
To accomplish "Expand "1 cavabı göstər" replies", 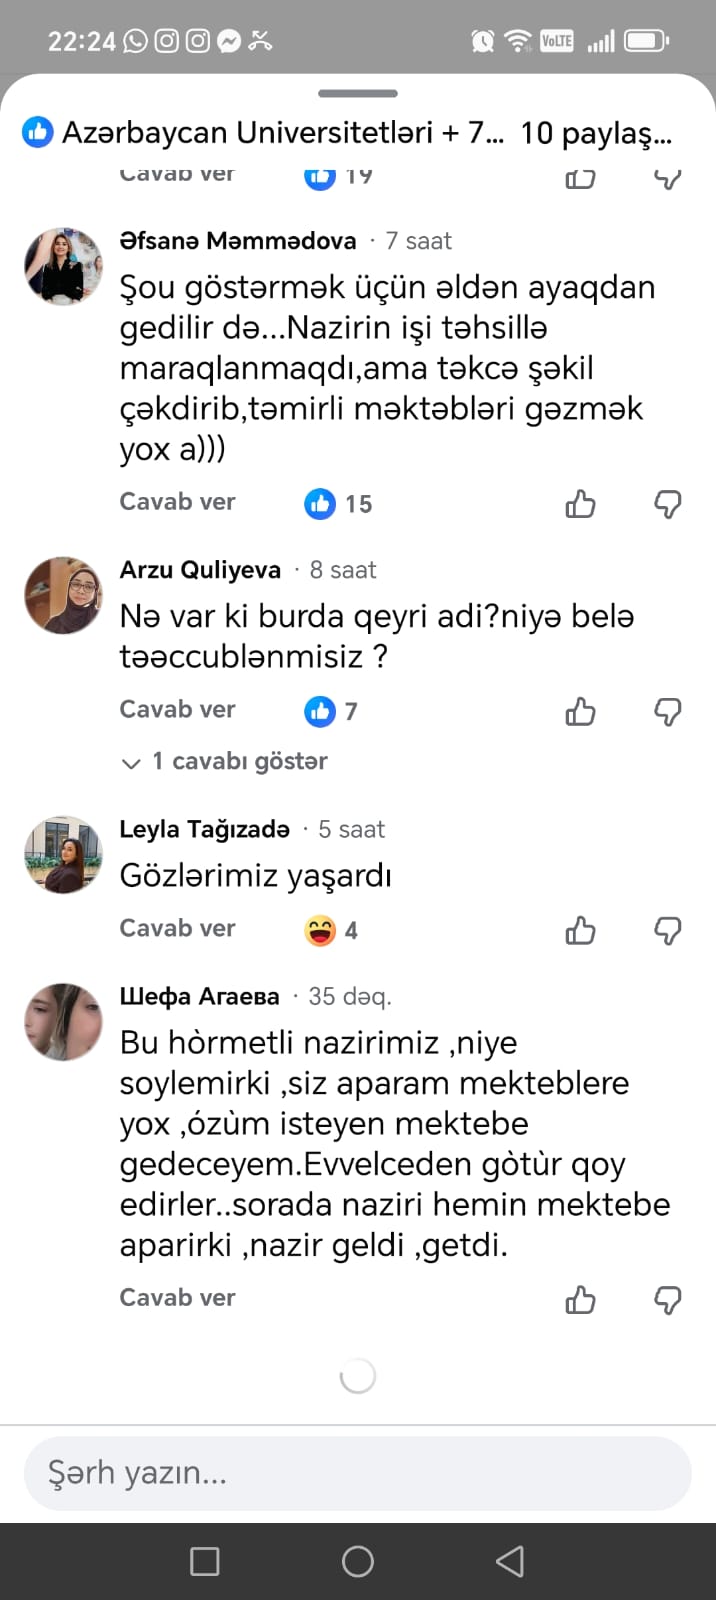I will [x=226, y=762].
